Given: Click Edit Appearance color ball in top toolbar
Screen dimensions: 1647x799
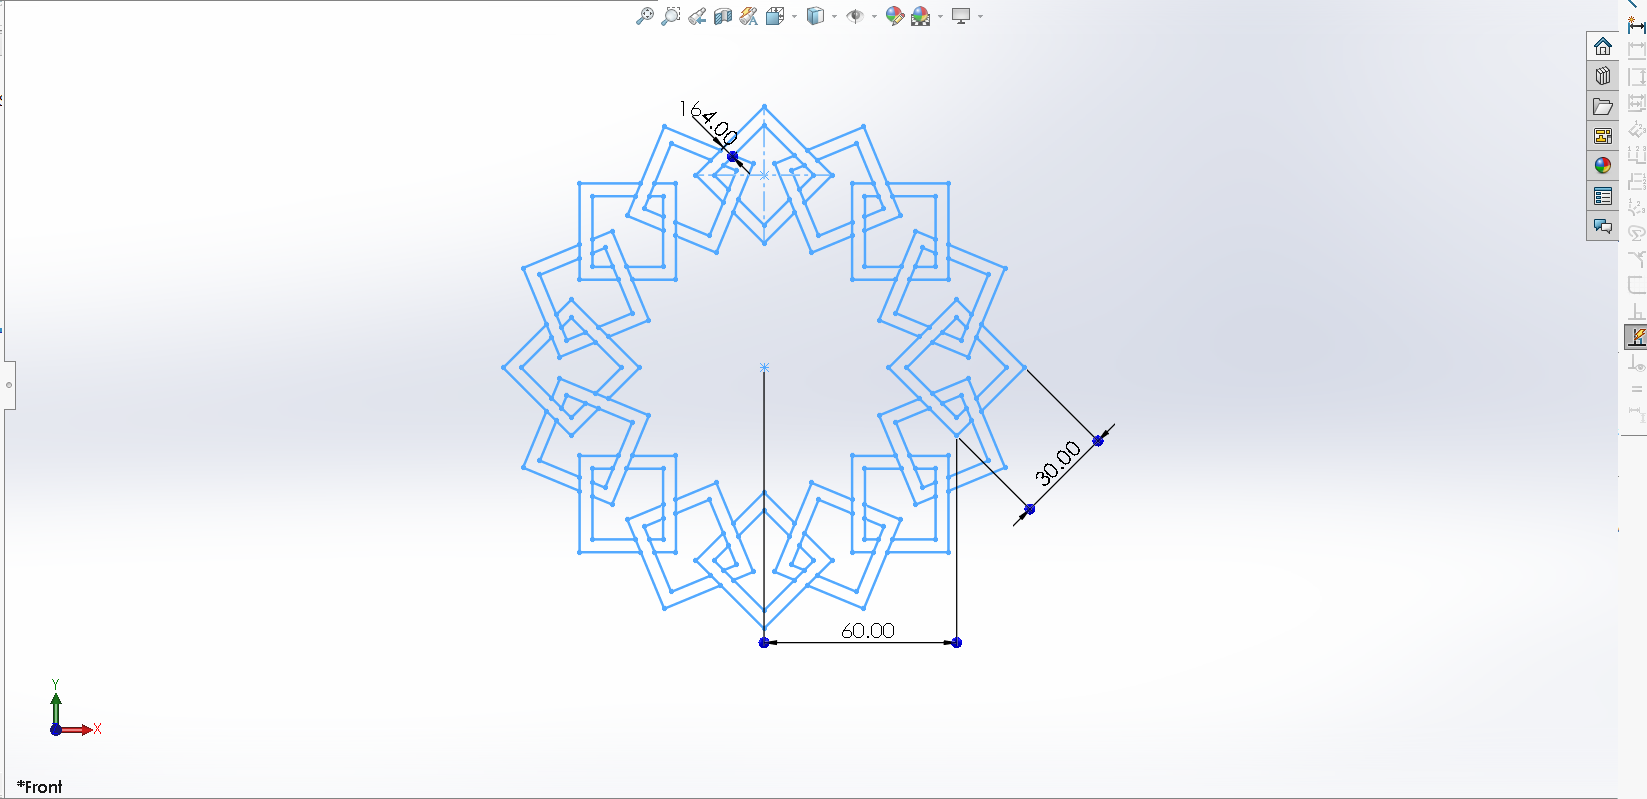Looking at the screenshot, I should [x=895, y=16].
